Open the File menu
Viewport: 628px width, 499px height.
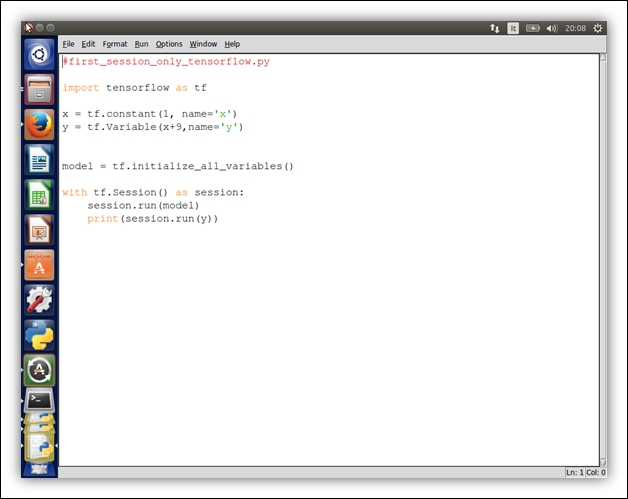point(68,44)
